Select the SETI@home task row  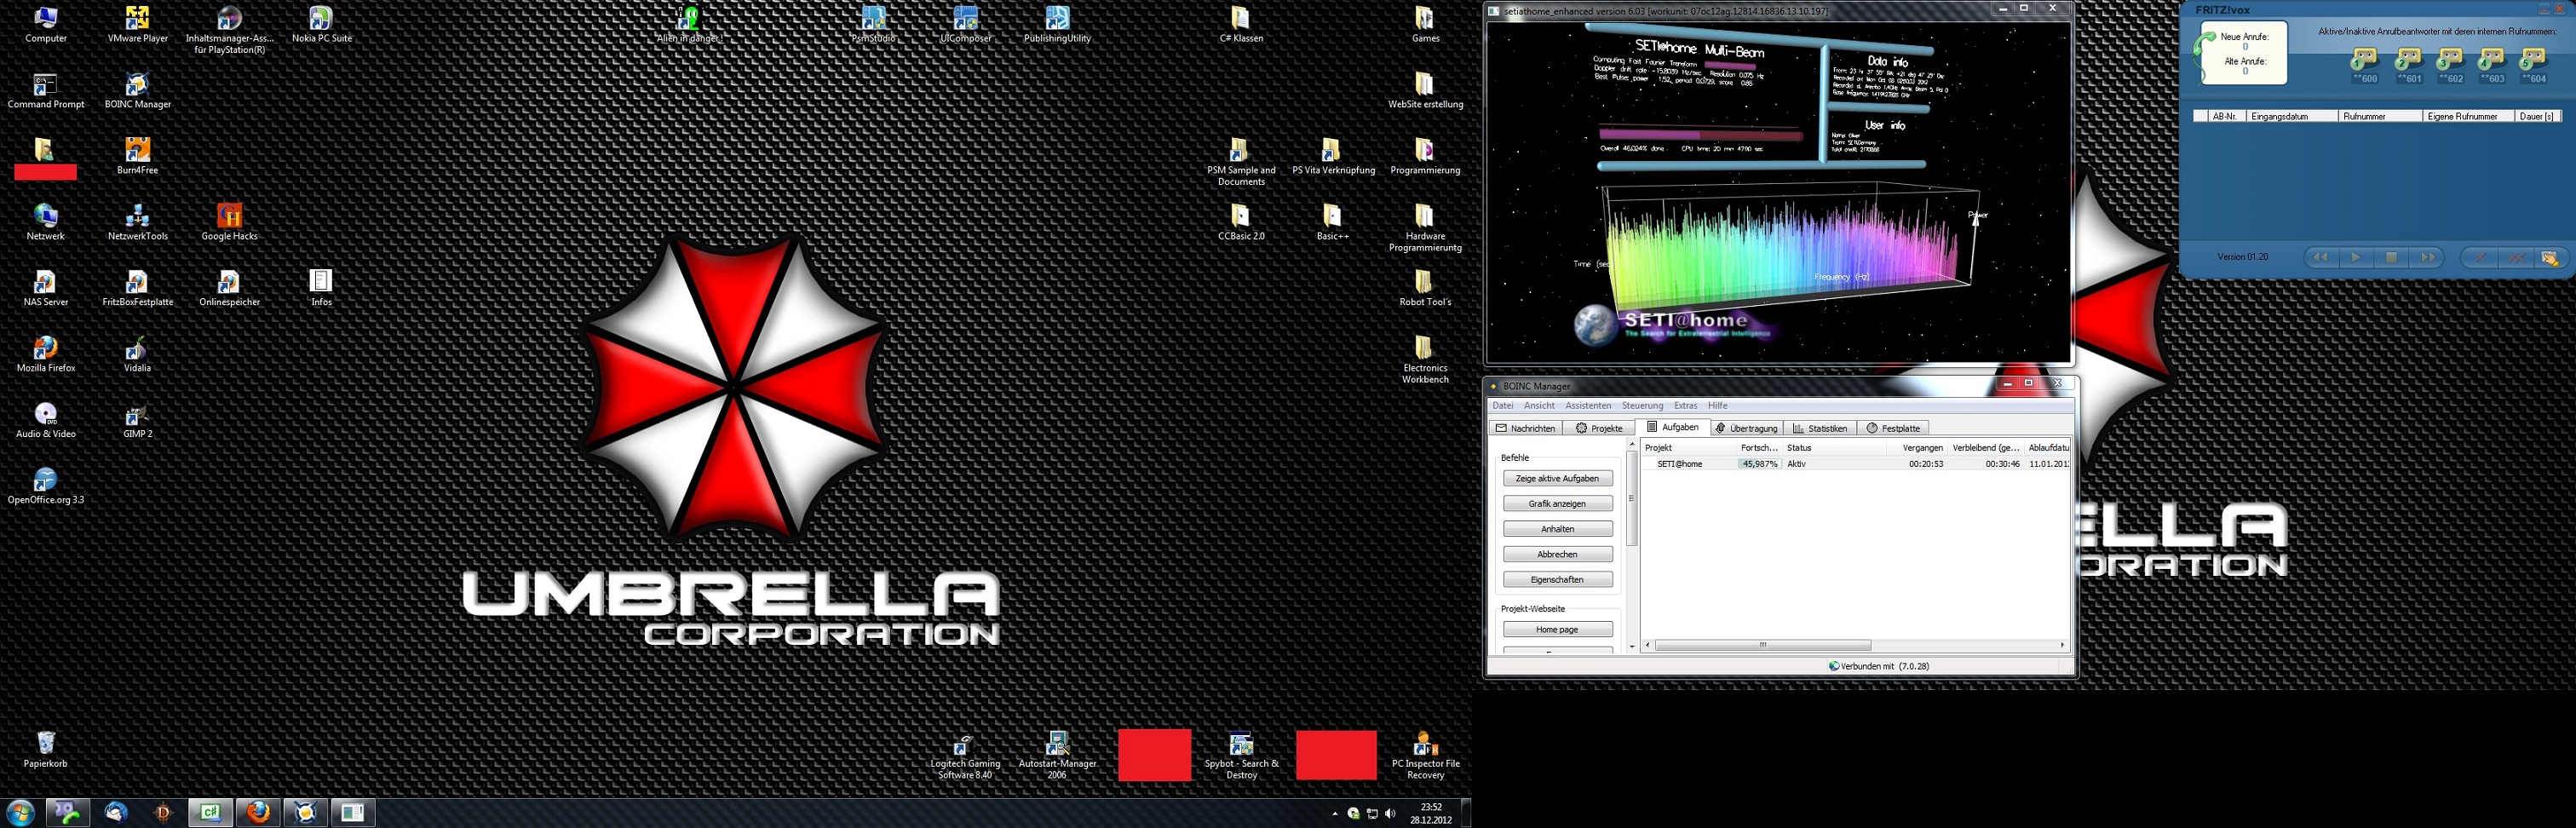click(x=1855, y=464)
